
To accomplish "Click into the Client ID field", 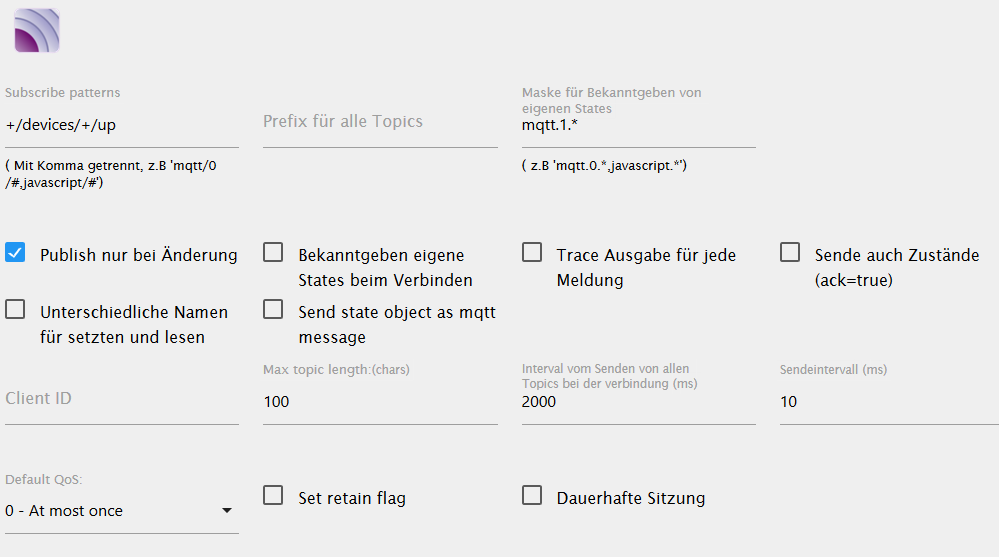I will coord(121,399).
